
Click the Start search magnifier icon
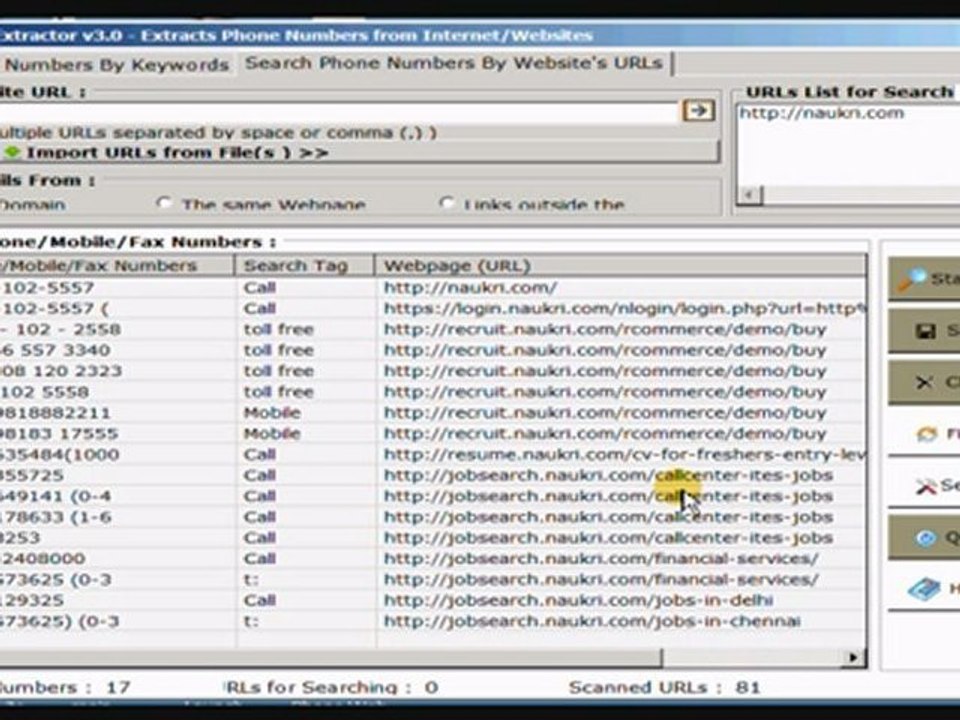[x=913, y=279]
